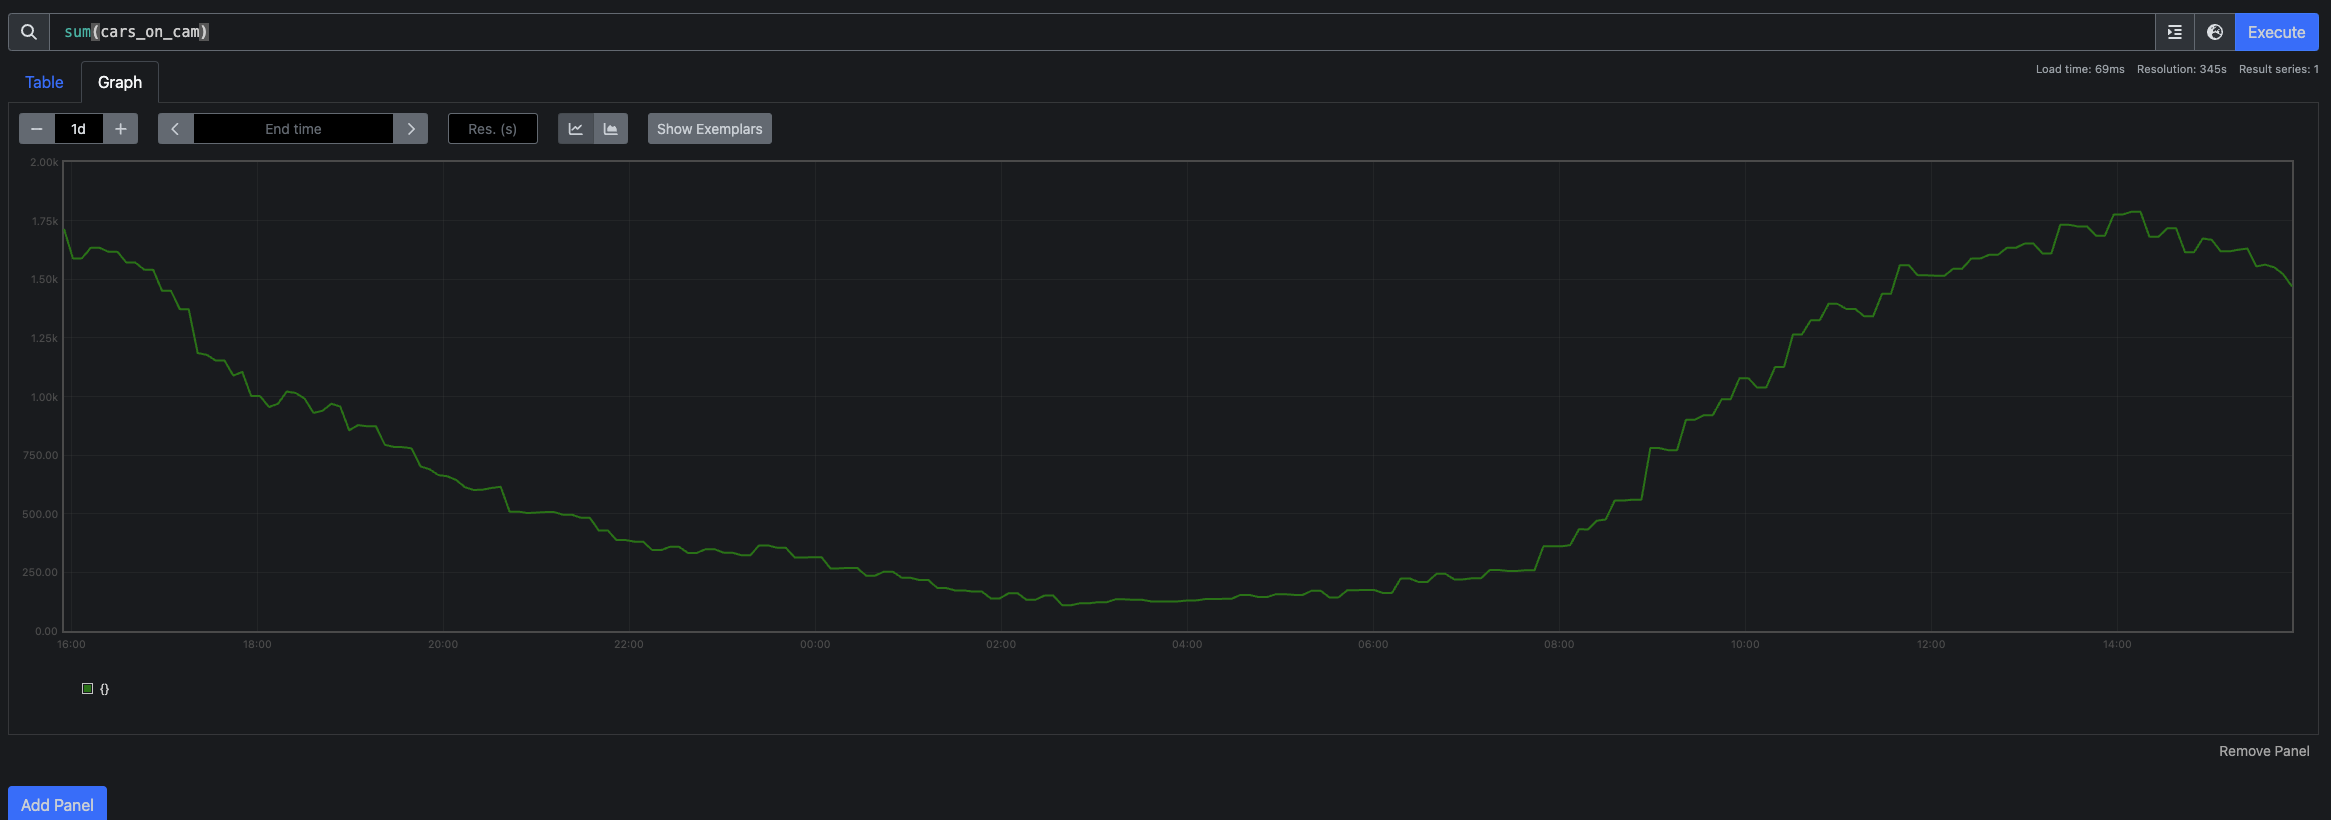
Task: Select the Graph tab
Action: click(120, 82)
